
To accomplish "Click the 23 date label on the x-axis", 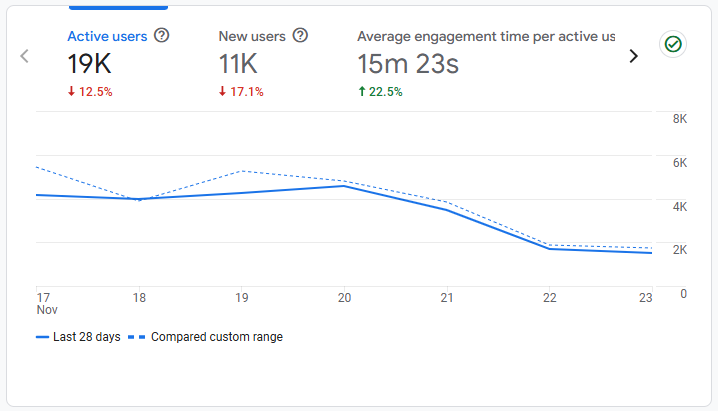I will pyautogui.click(x=645, y=298).
